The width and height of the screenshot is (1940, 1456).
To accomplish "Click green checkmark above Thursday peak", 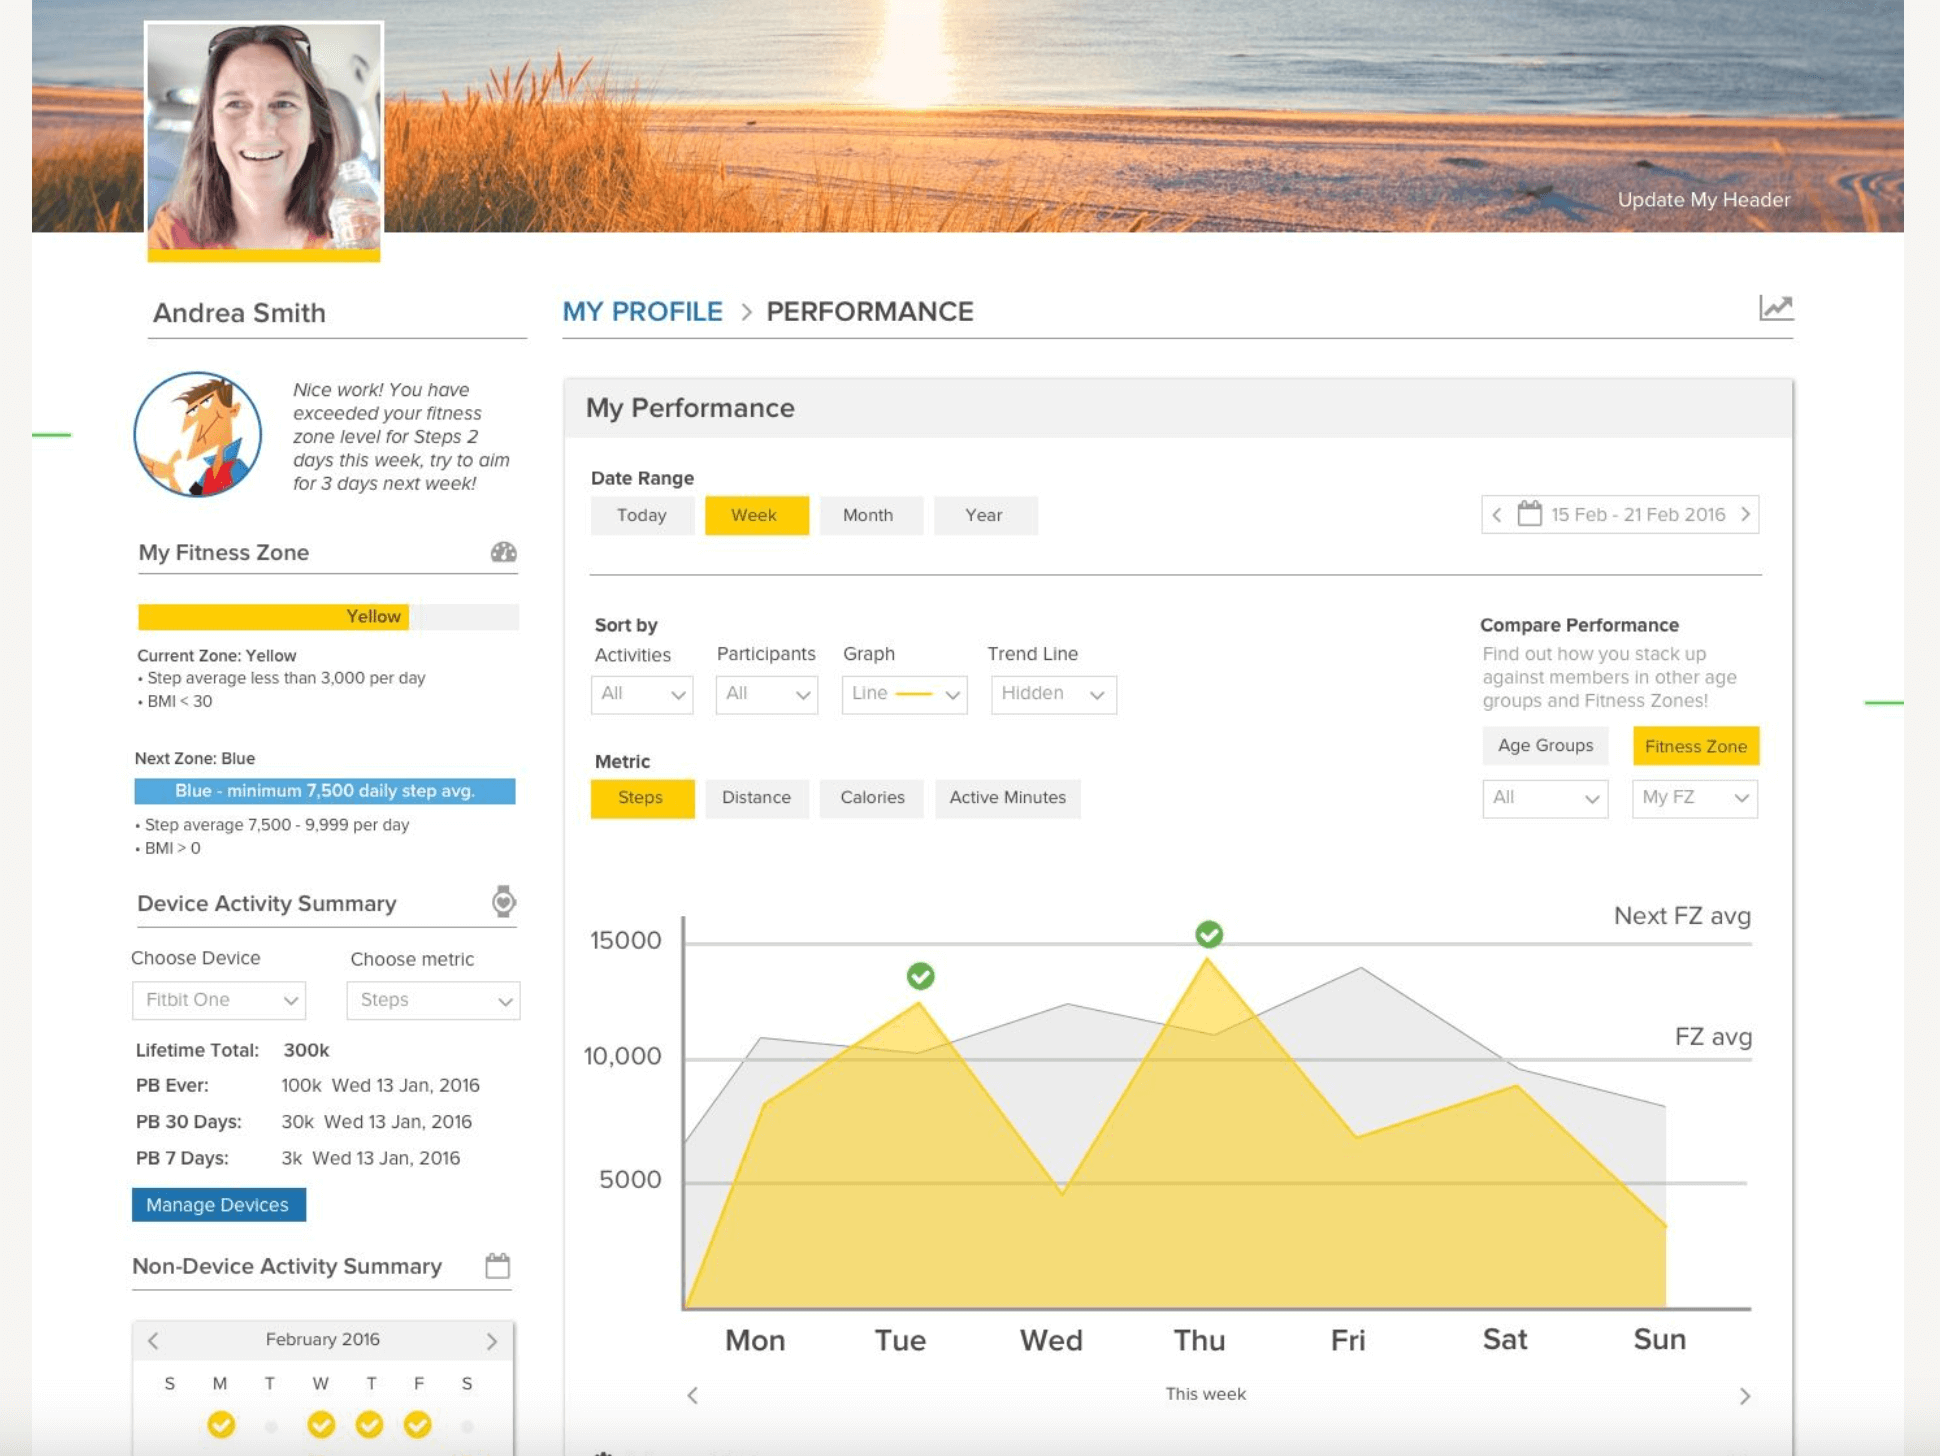I will tap(1209, 934).
